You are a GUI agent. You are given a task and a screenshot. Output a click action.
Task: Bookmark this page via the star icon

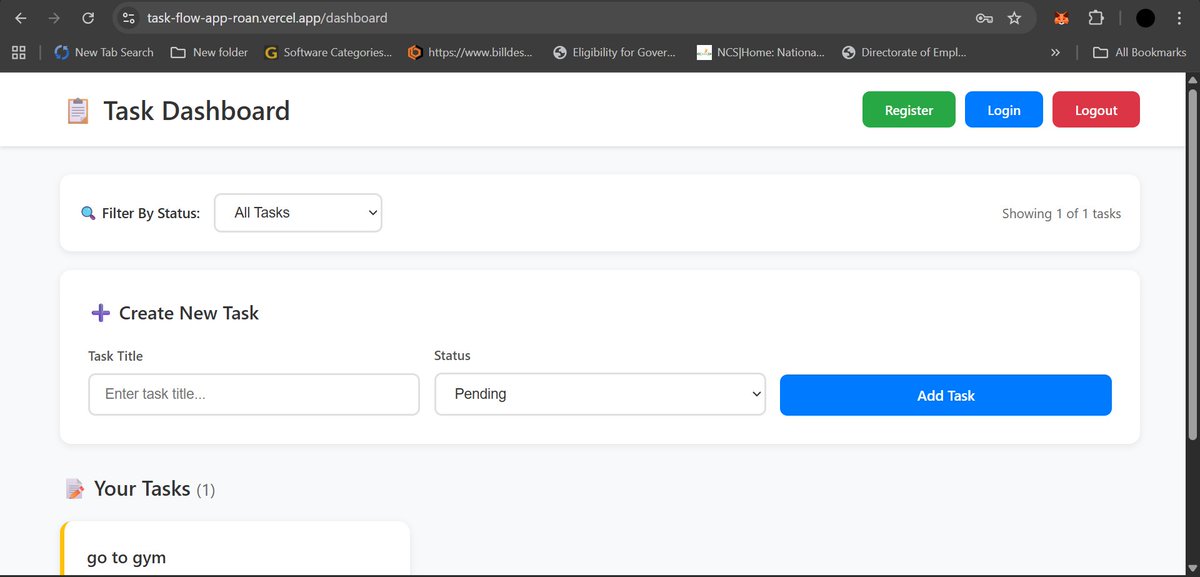[1014, 17]
